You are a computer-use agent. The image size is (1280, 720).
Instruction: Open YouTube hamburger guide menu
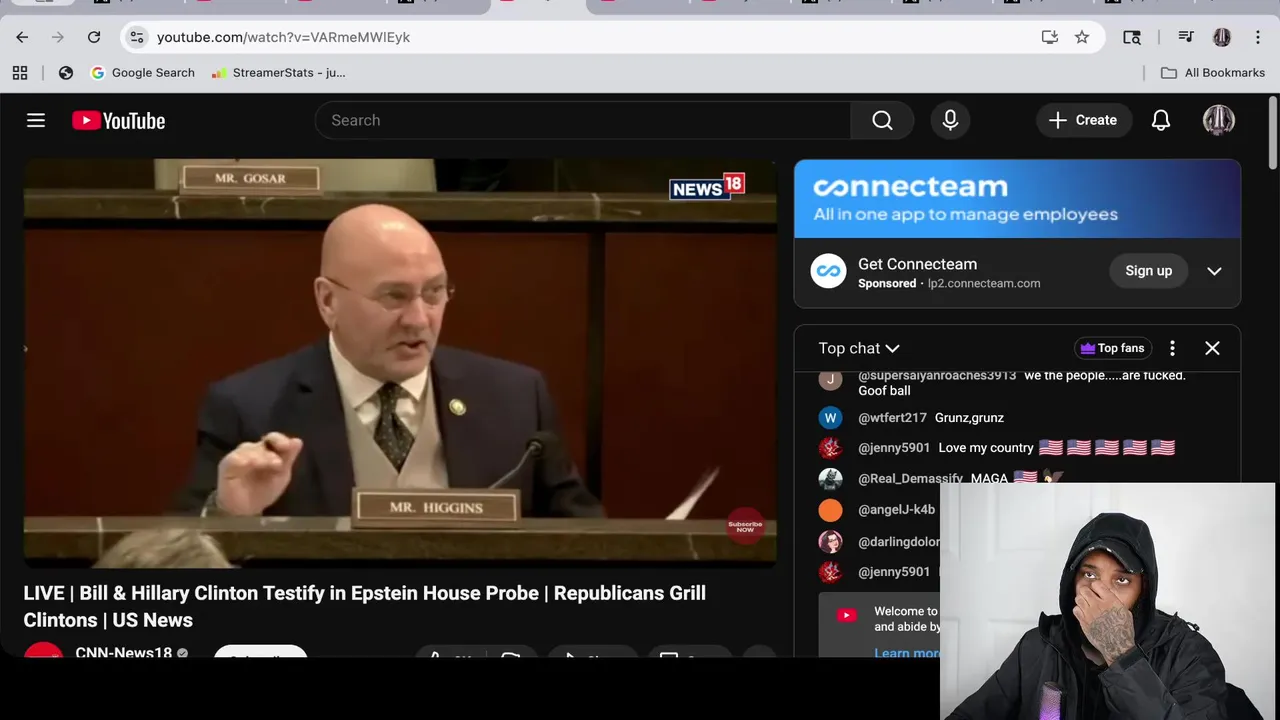point(36,120)
